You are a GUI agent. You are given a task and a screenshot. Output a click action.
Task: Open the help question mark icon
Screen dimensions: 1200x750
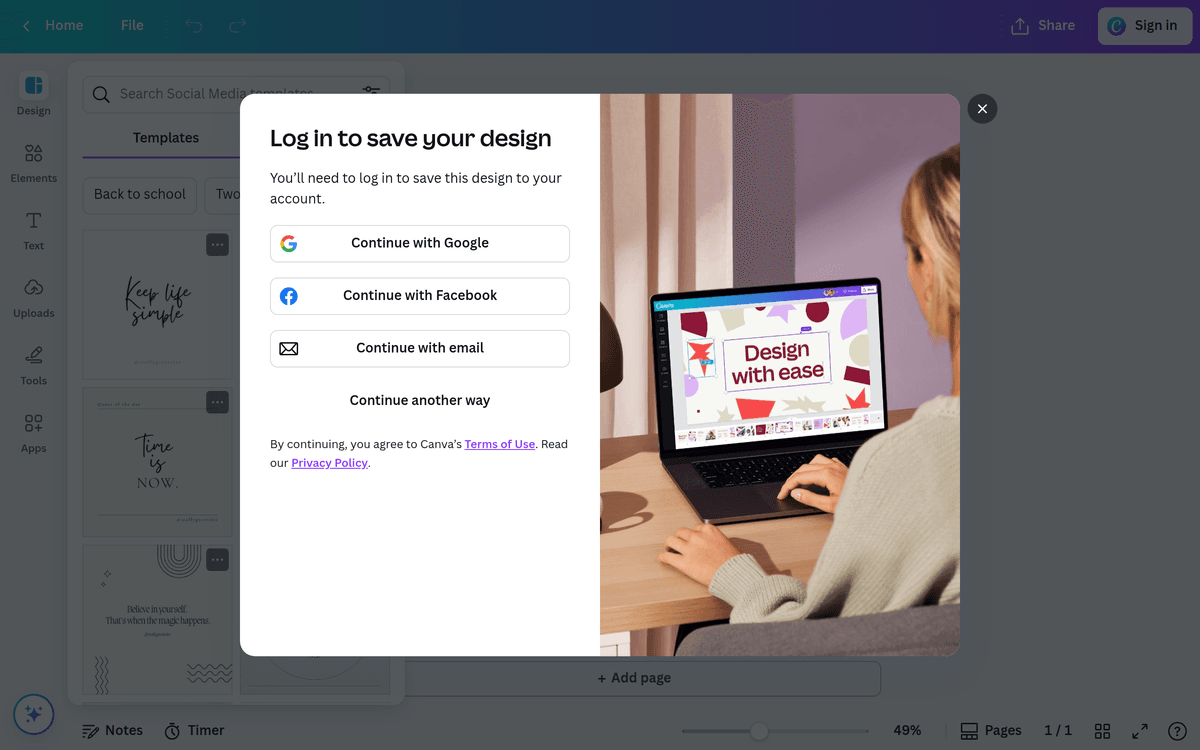pyautogui.click(x=1177, y=731)
